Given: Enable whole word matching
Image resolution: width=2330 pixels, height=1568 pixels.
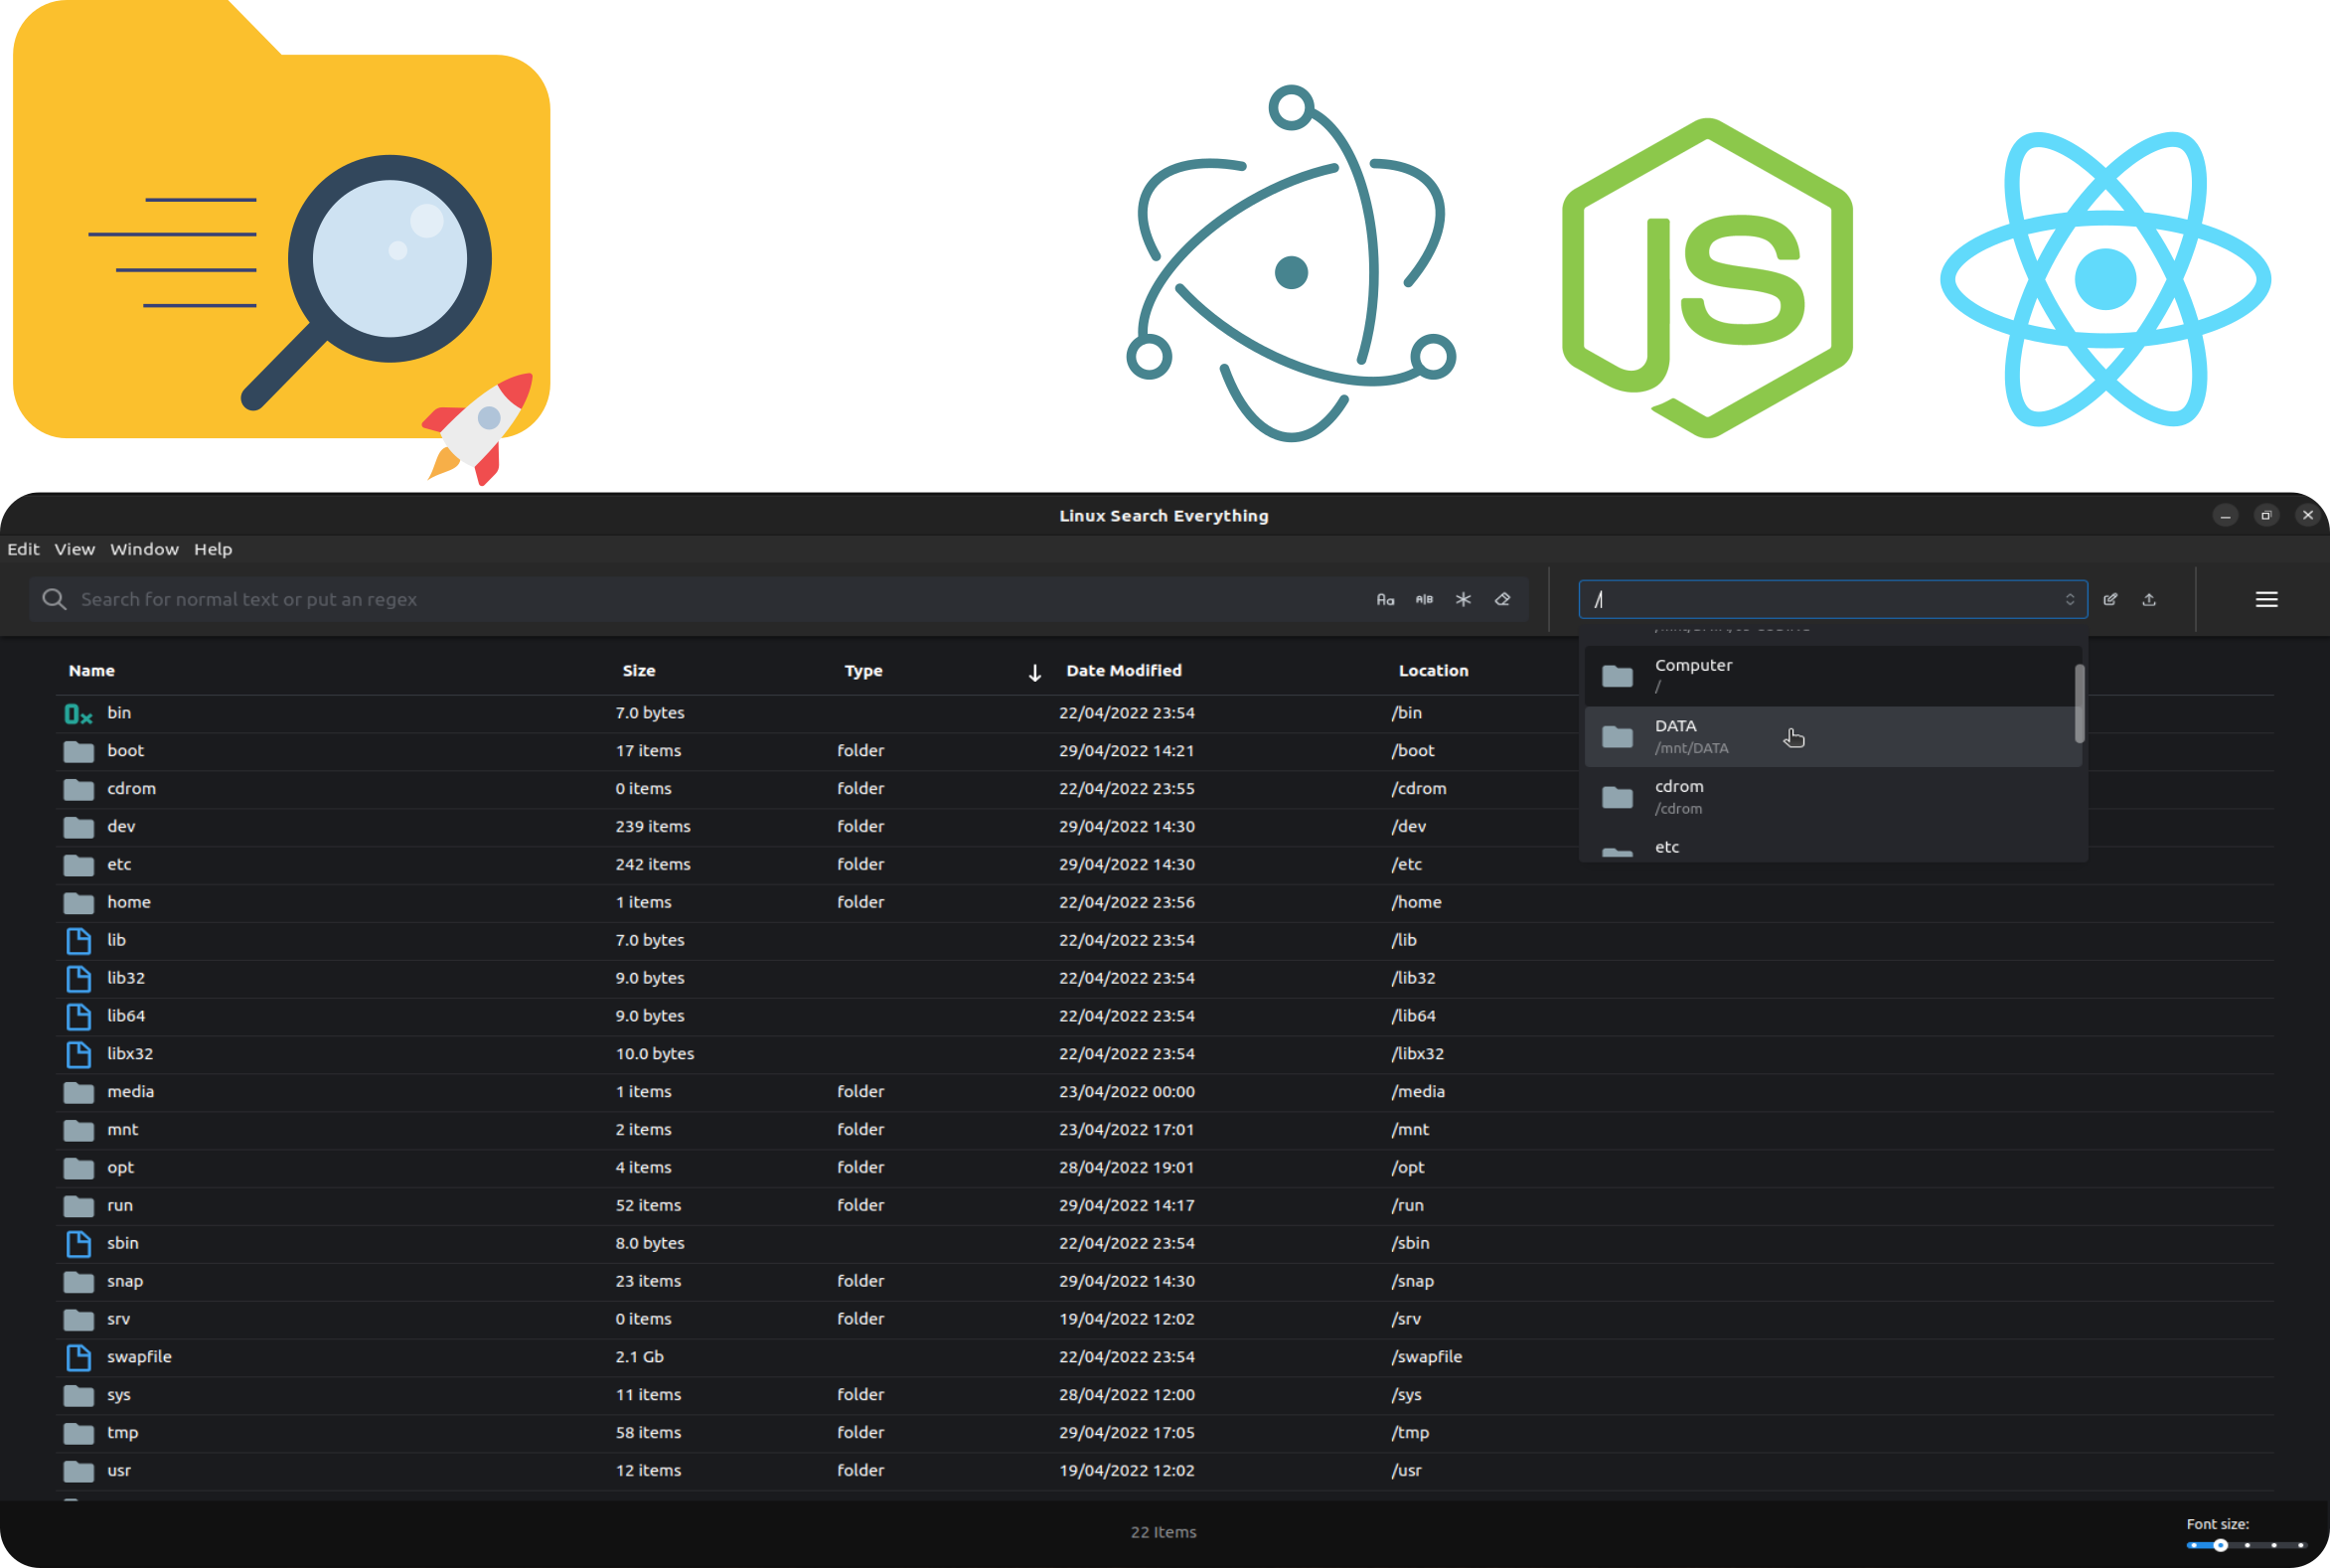Looking at the screenshot, I should (1424, 599).
